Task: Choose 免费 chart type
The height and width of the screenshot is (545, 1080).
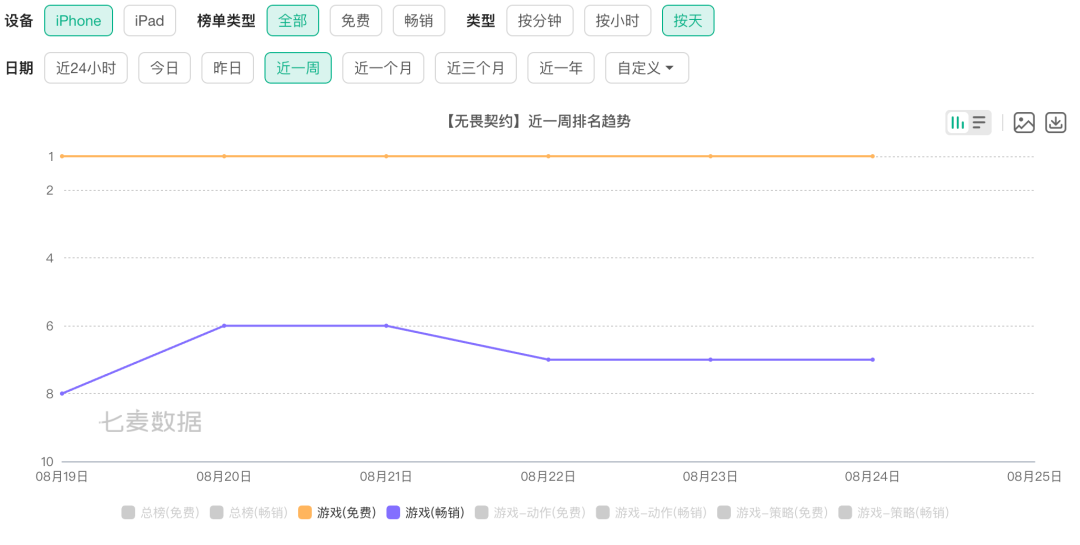Action: point(355,21)
